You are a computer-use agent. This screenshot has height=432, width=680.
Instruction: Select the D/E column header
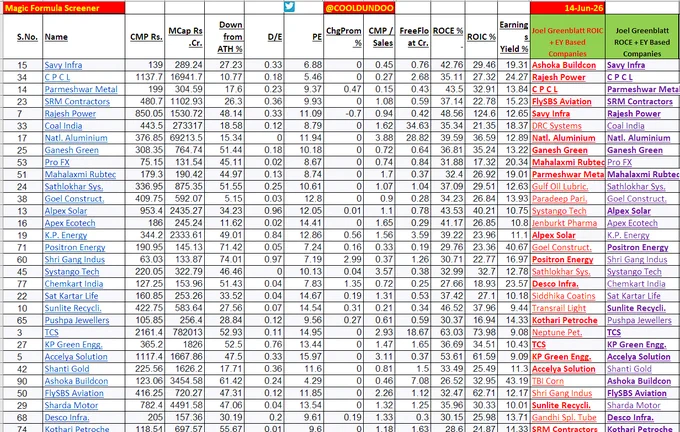point(265,37)
